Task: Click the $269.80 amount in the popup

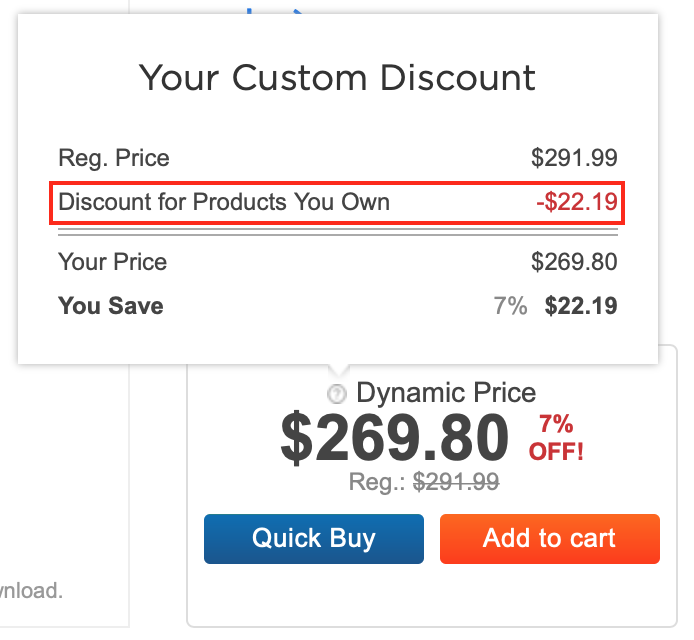Action: tap(574, 262)
